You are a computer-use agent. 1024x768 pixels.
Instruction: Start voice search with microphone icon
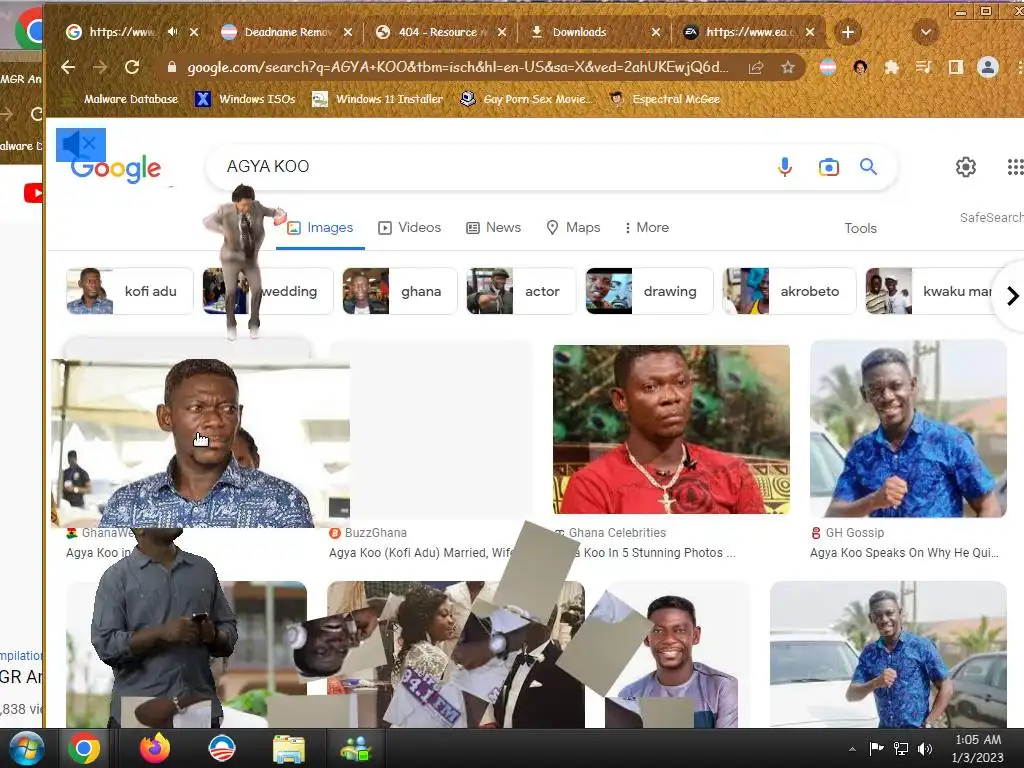click(x=785, y=167)
